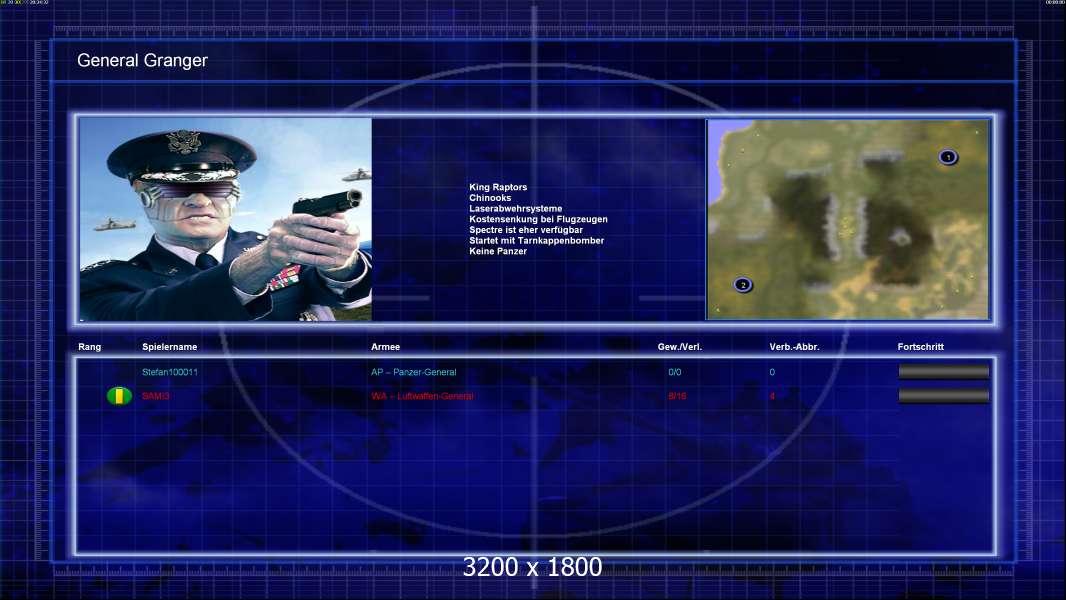Click the loading progress bar of SAMI3
Screen dimensions: 1066x600
click(x=944, y=395)
